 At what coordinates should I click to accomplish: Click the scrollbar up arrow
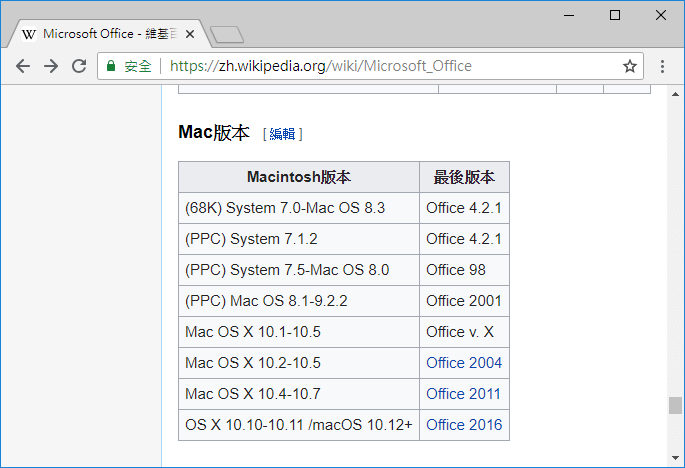(x=675, y=94)
